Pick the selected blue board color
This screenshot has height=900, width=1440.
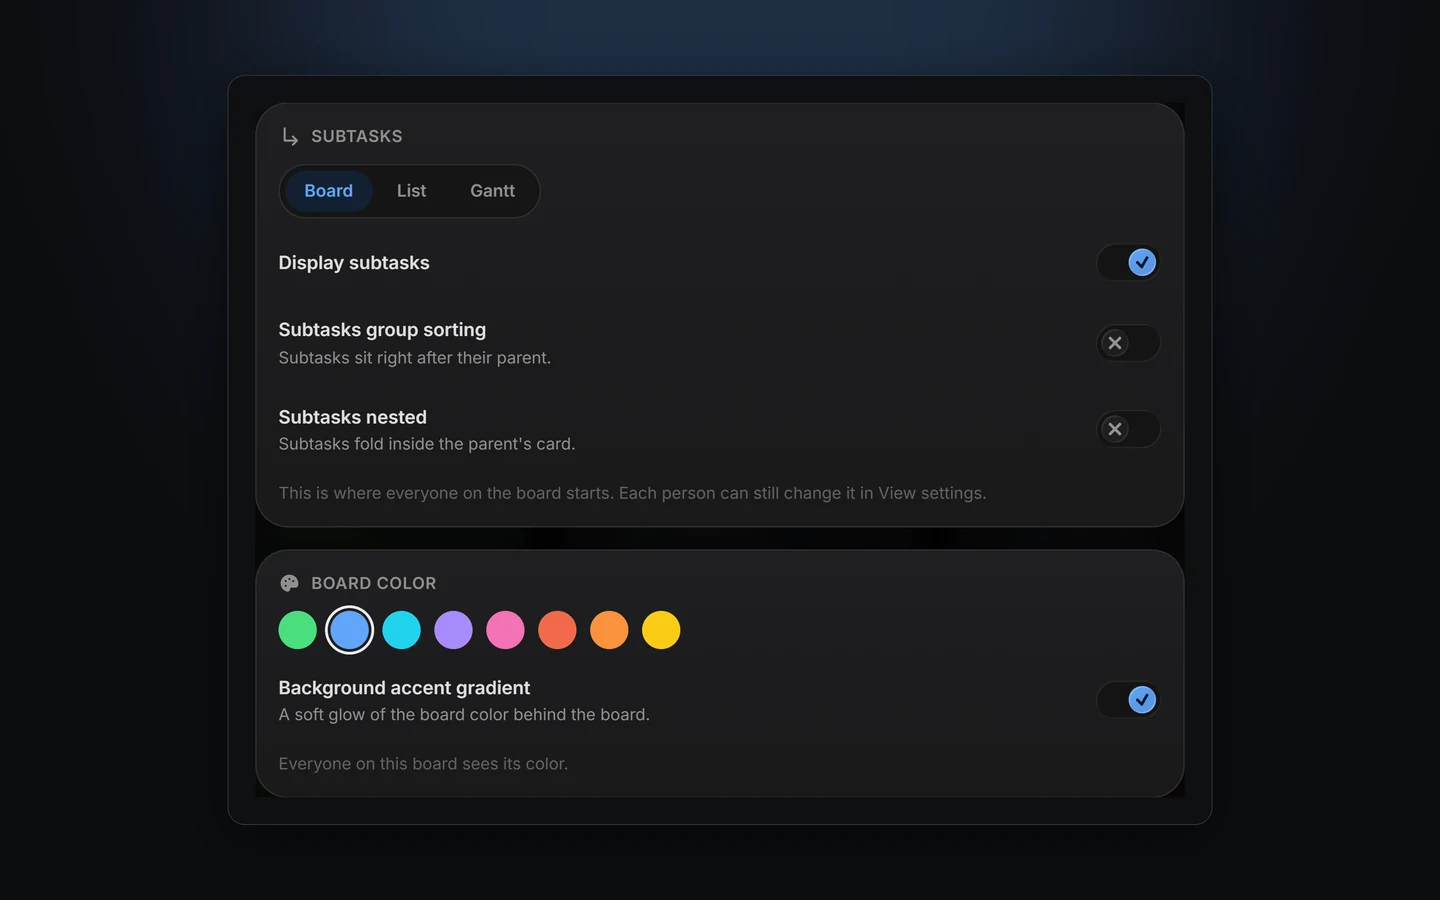(349, 630)
